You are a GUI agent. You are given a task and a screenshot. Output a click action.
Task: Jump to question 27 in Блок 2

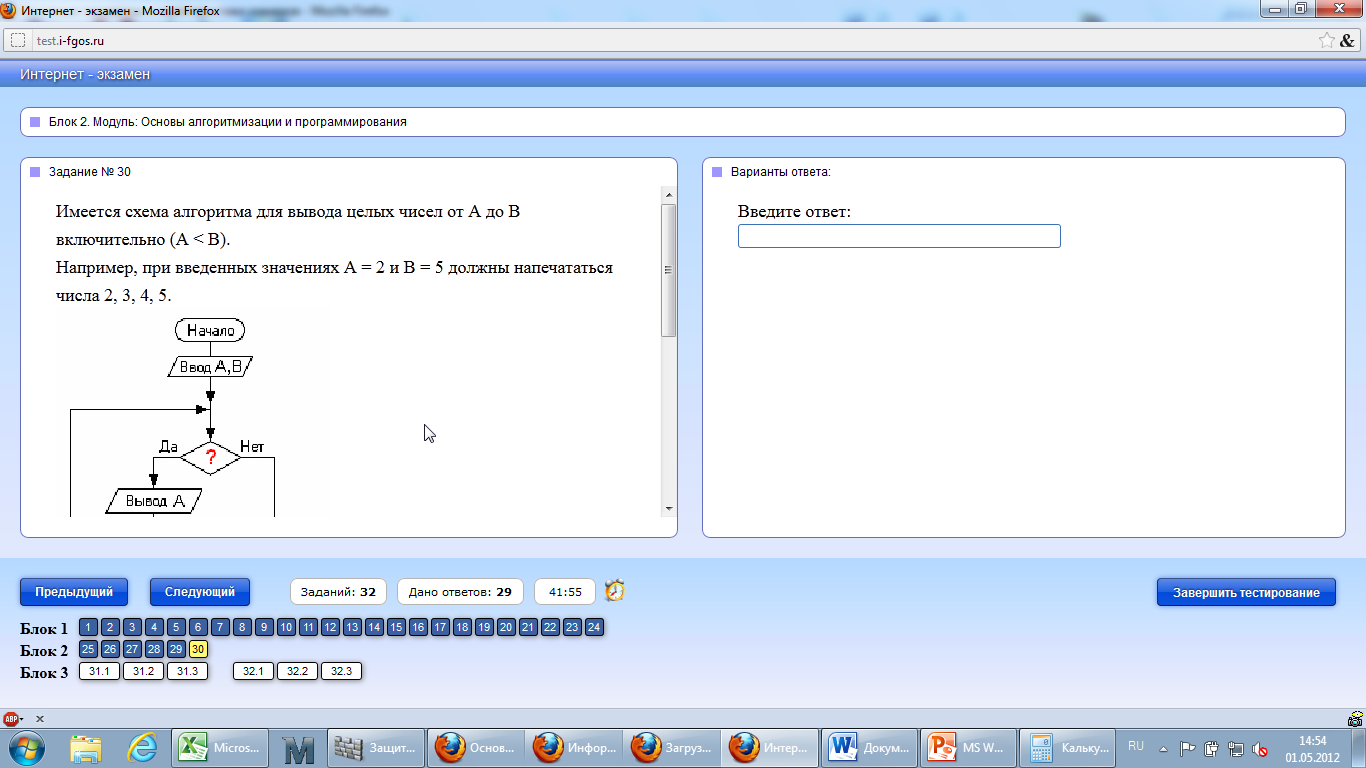pyautogui.click(x=132, y=650)
